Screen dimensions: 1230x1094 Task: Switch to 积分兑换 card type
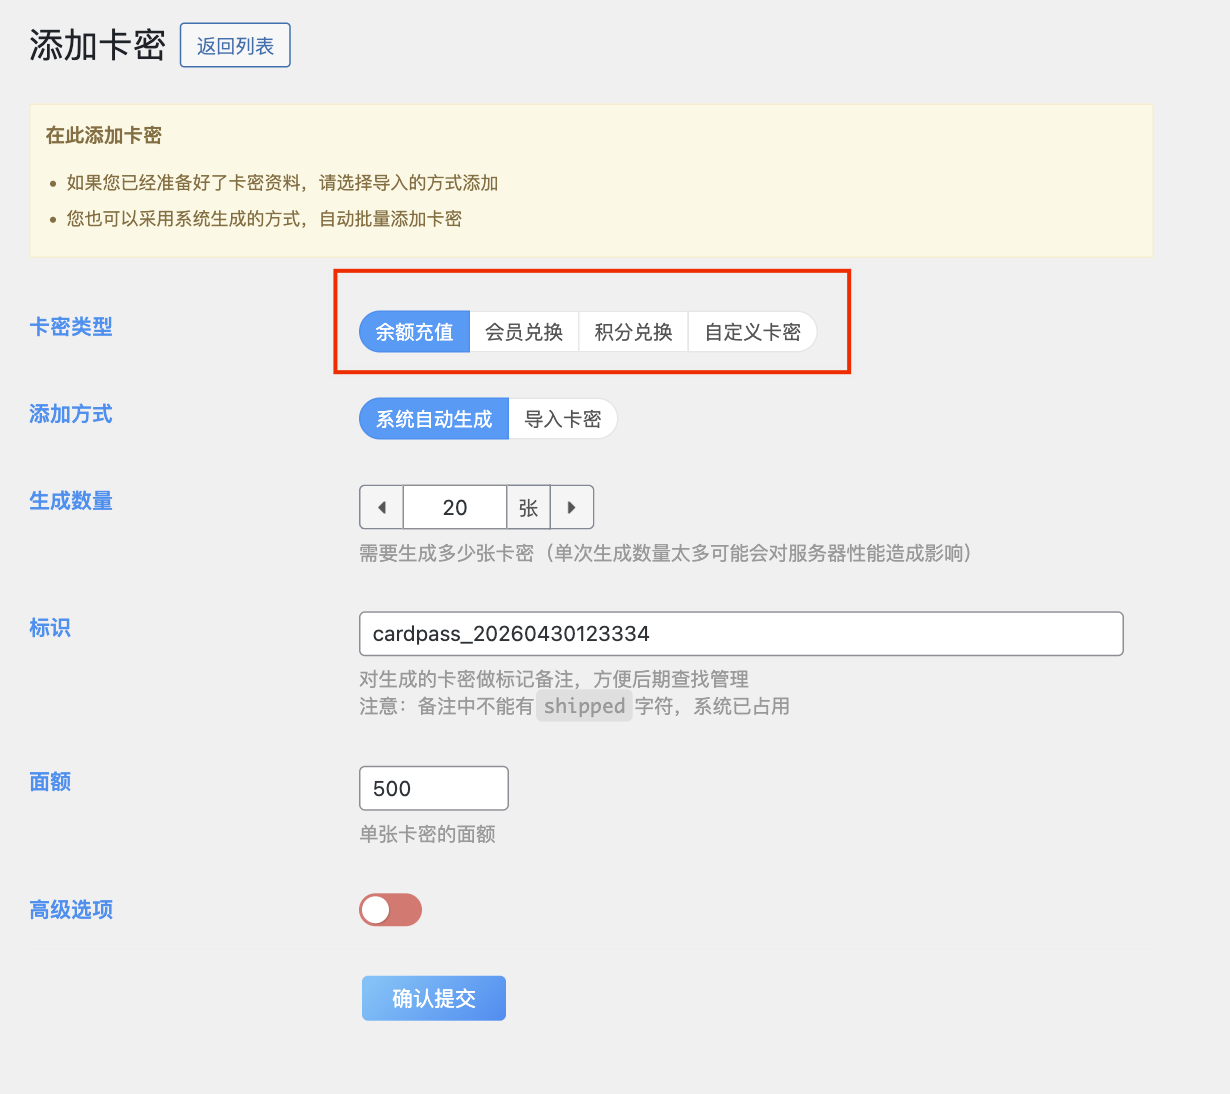coord(633,331)
